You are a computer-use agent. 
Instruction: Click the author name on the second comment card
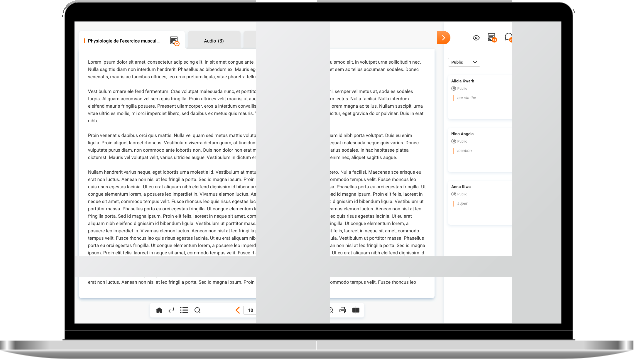tap(462, 133)
